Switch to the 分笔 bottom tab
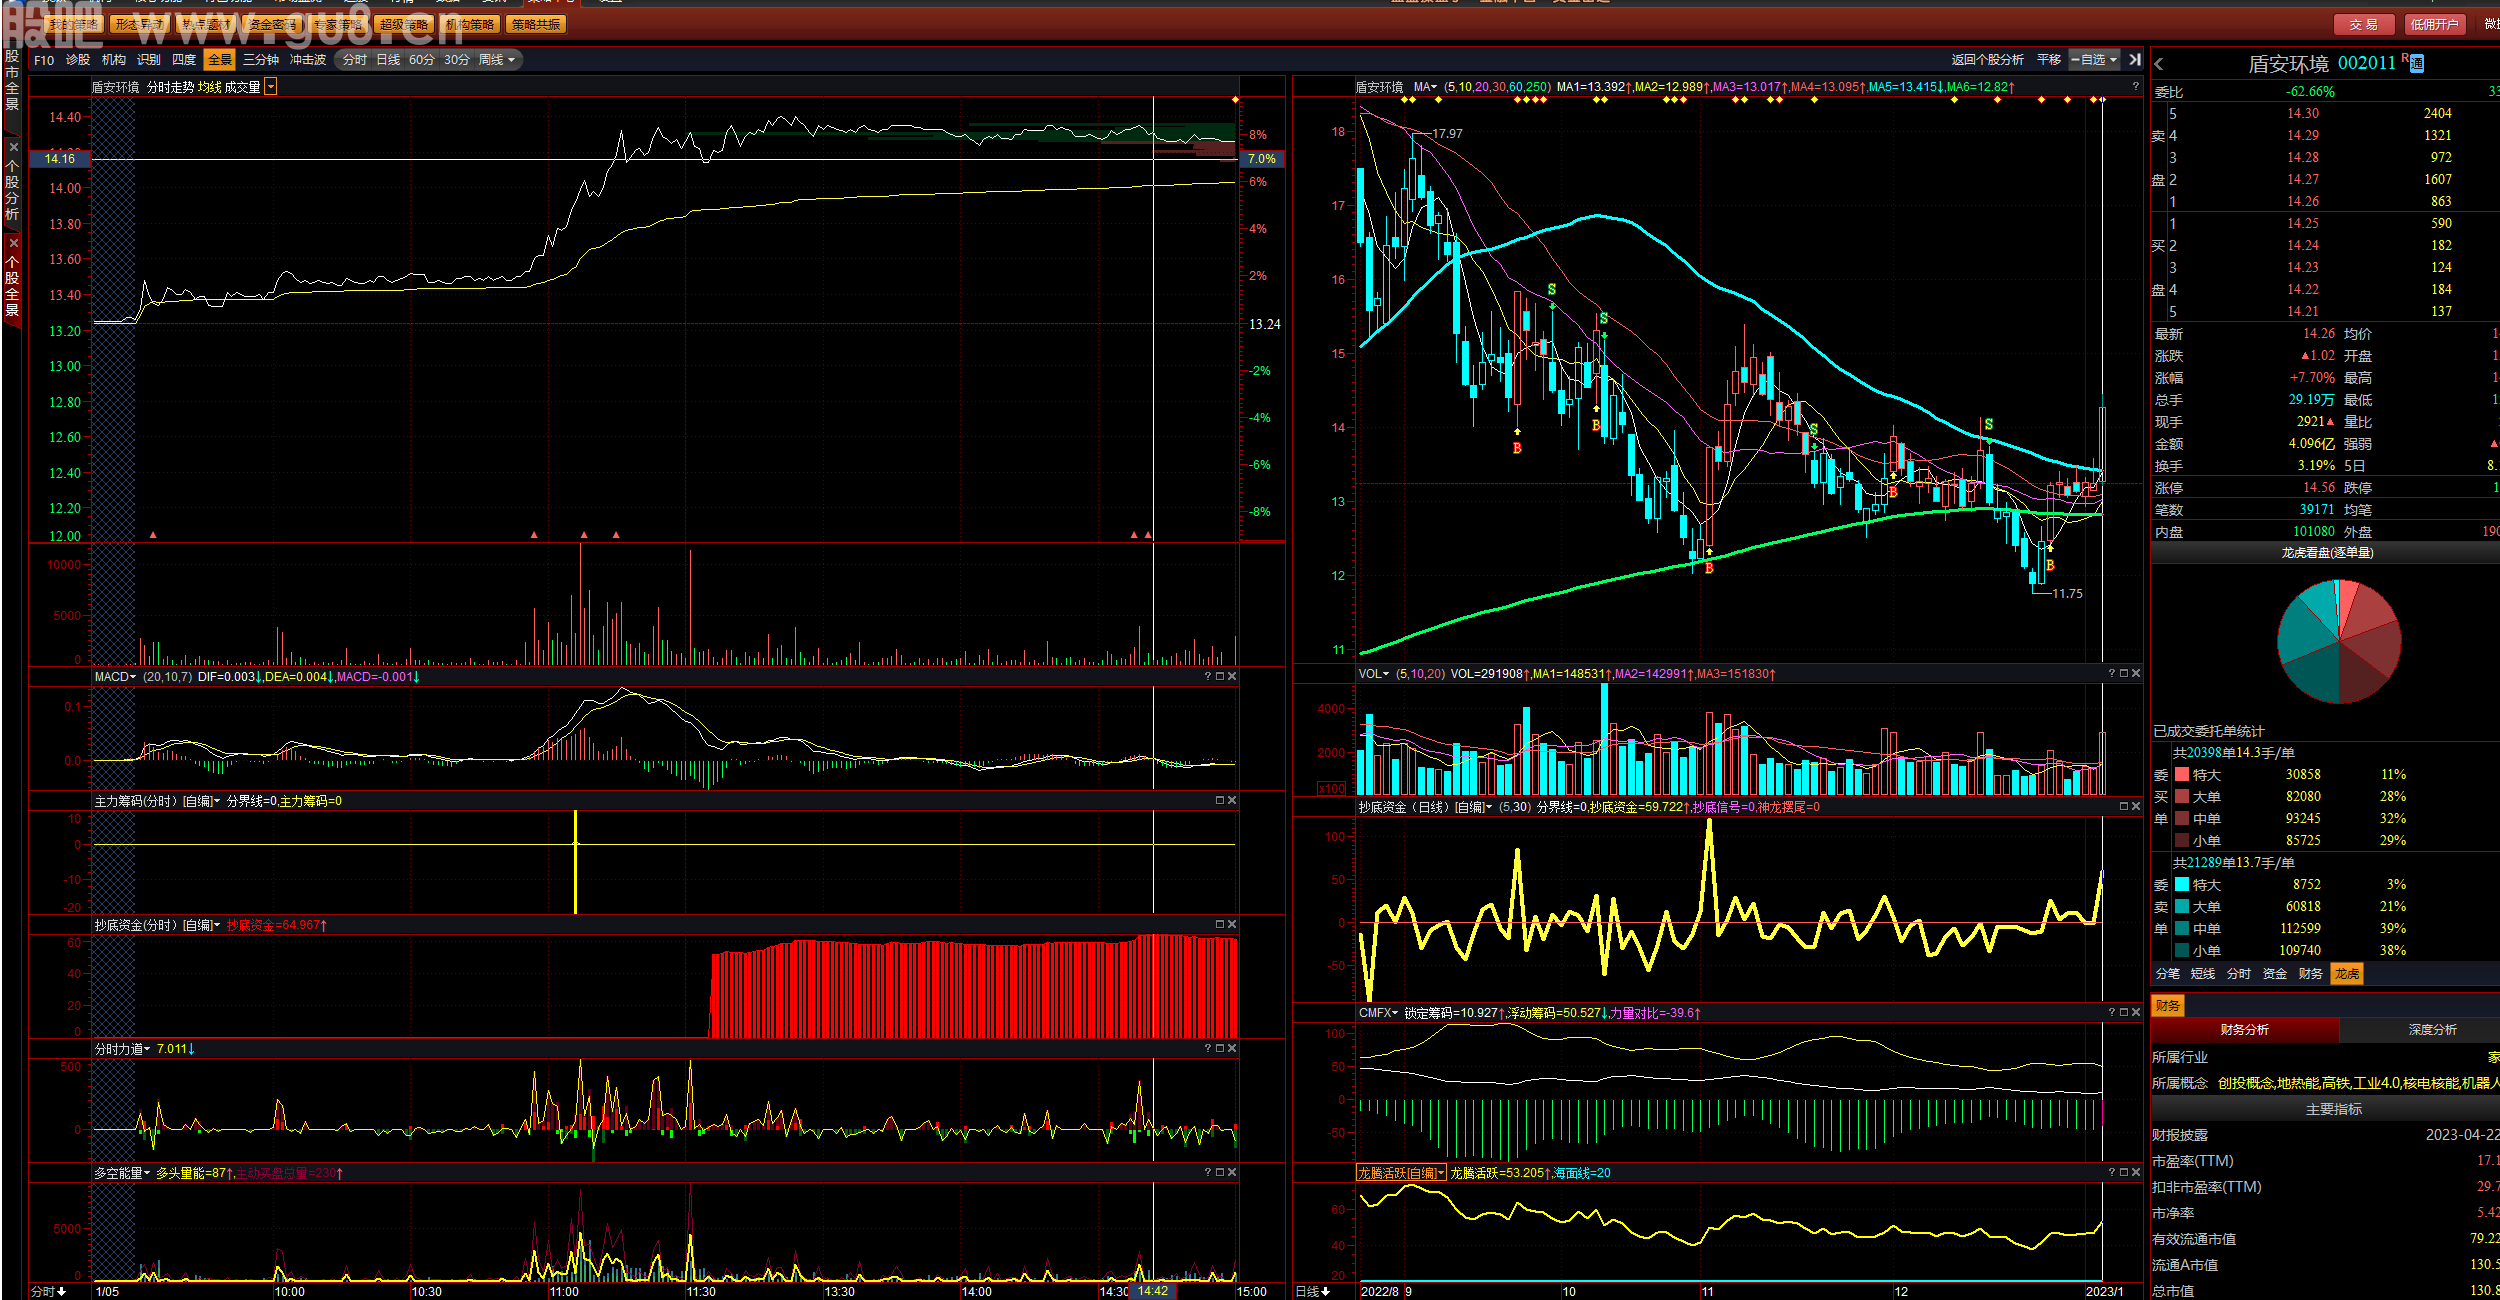 click(2167, 974)
